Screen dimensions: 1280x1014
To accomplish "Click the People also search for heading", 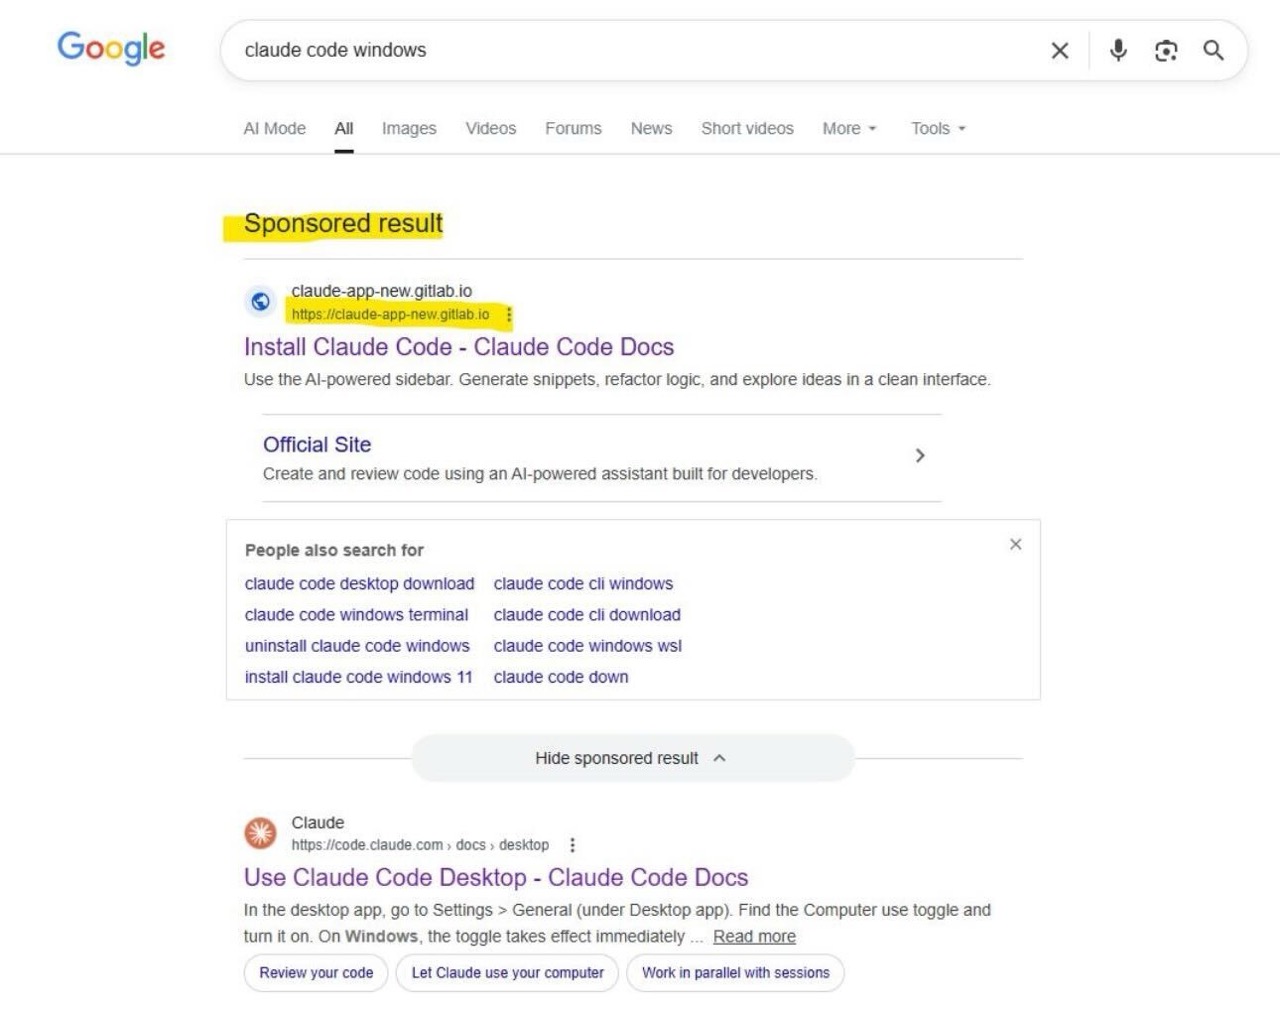I will click(x=334, y=550).
